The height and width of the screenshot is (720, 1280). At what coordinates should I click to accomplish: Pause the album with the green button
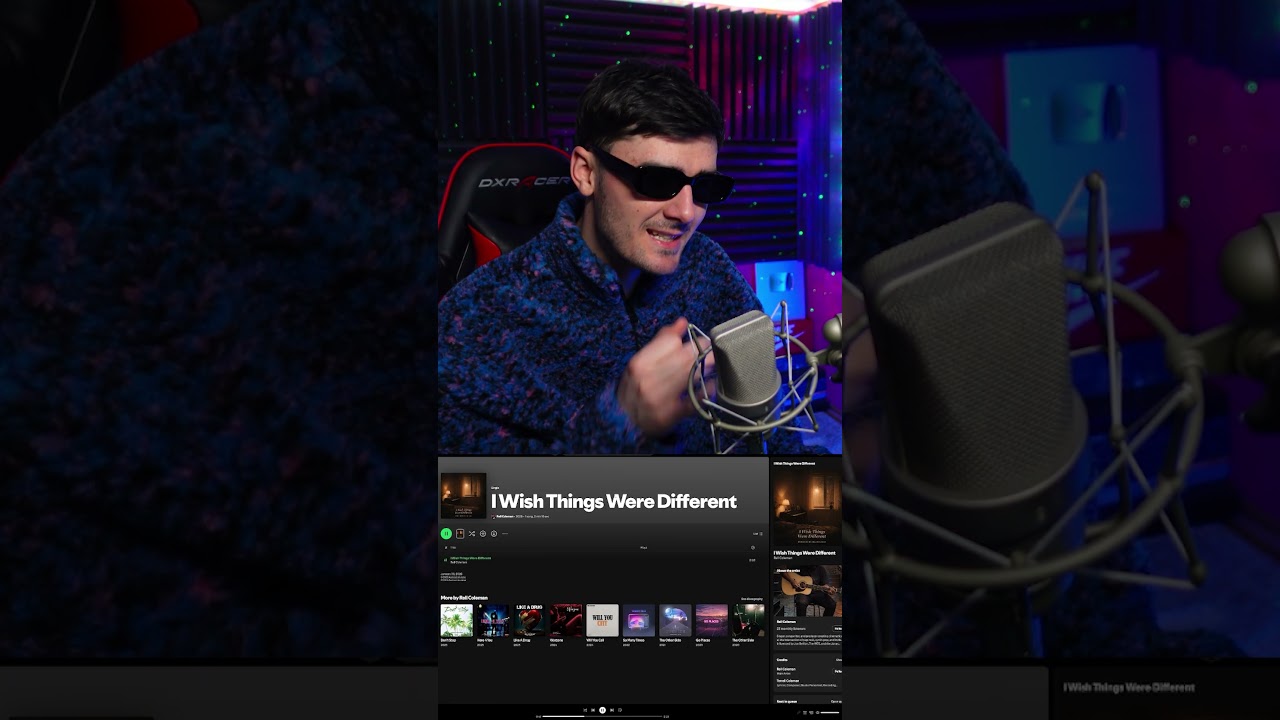[x=446, y=533]
